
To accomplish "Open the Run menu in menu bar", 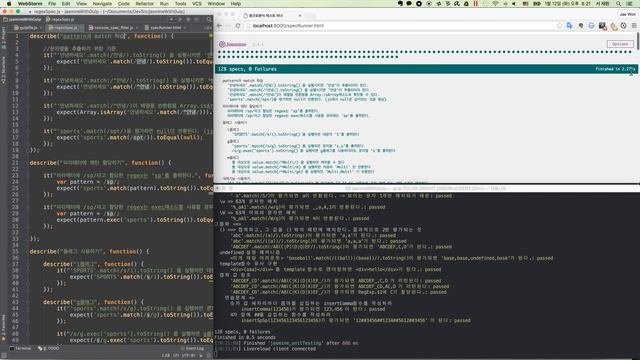I will click(x=164, y=4).
